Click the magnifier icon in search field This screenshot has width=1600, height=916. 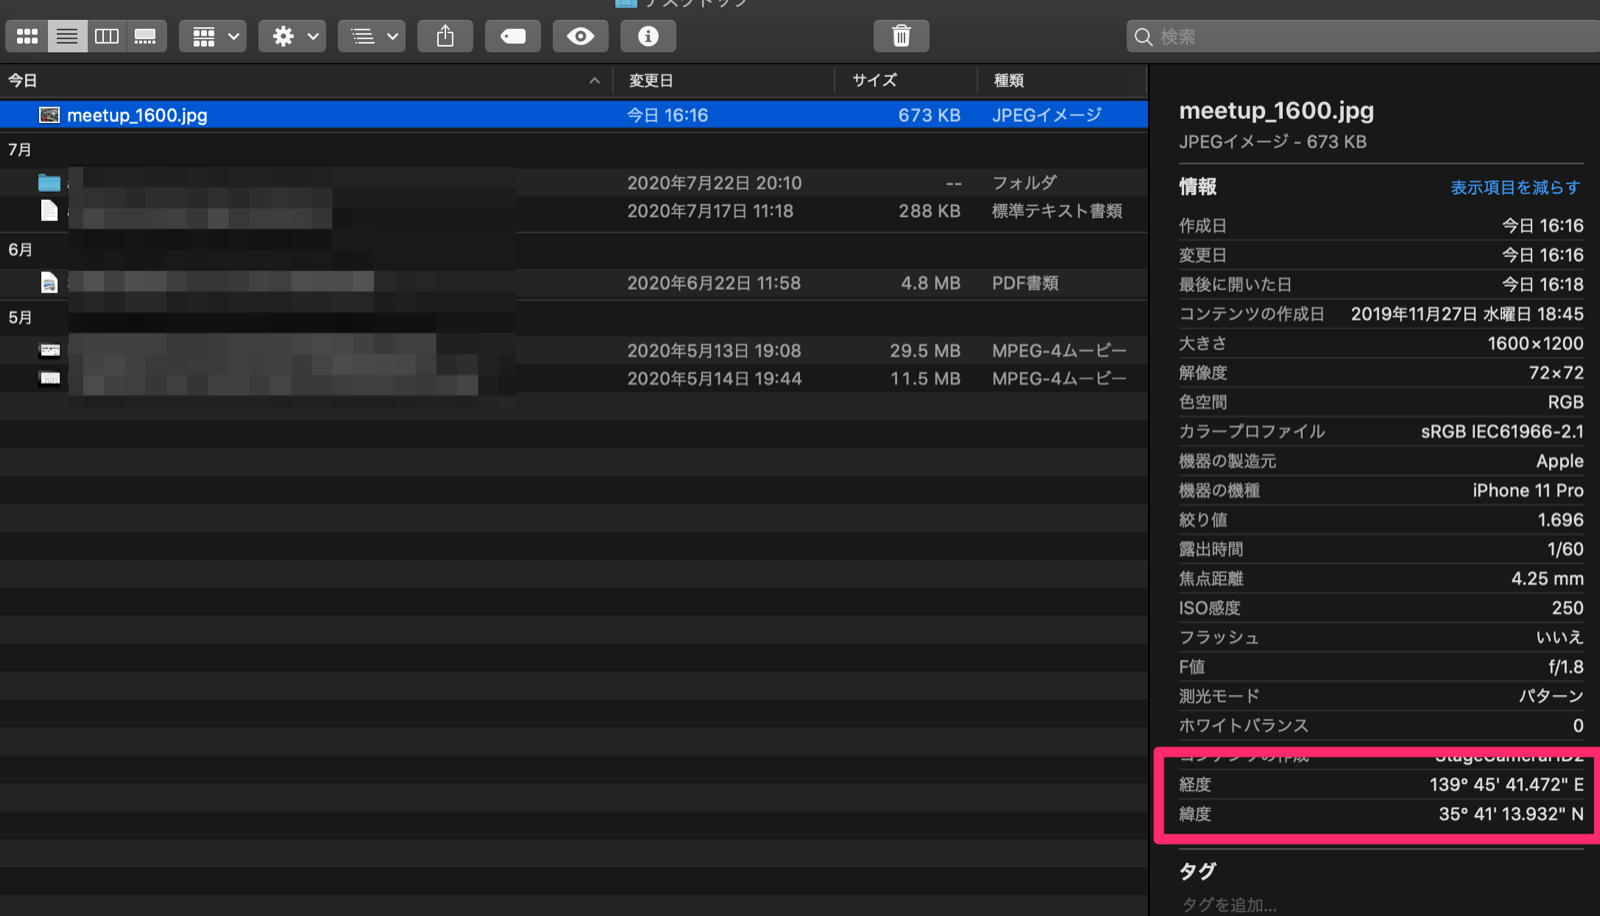point(1143,37)
